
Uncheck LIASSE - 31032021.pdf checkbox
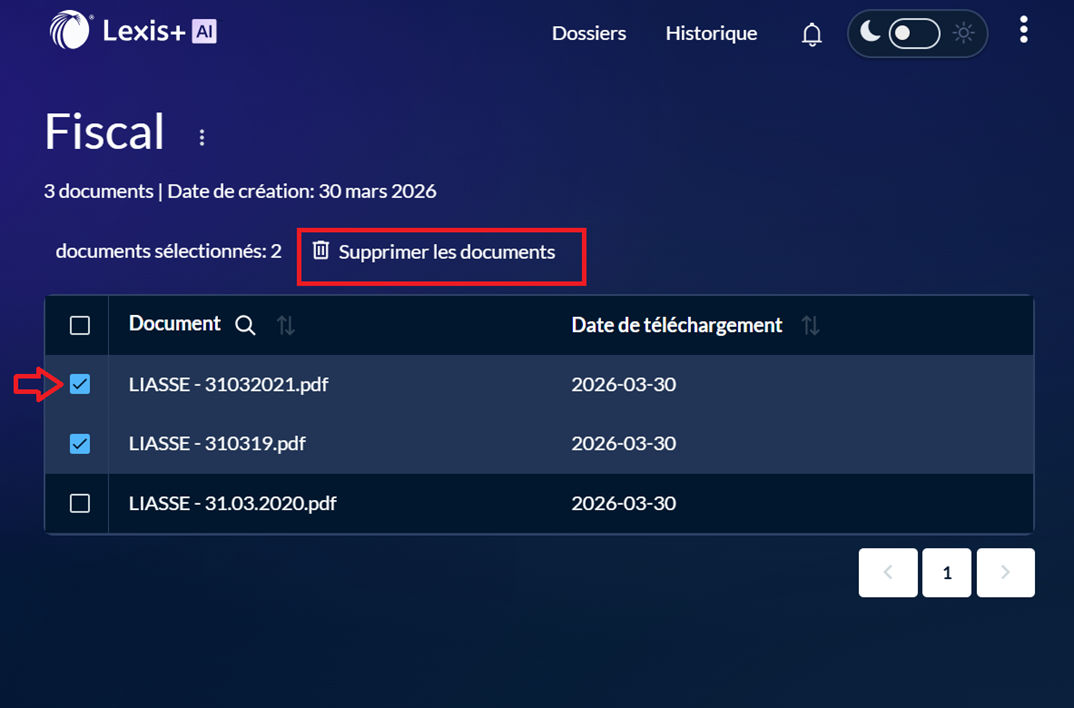(x=80, y=384)
